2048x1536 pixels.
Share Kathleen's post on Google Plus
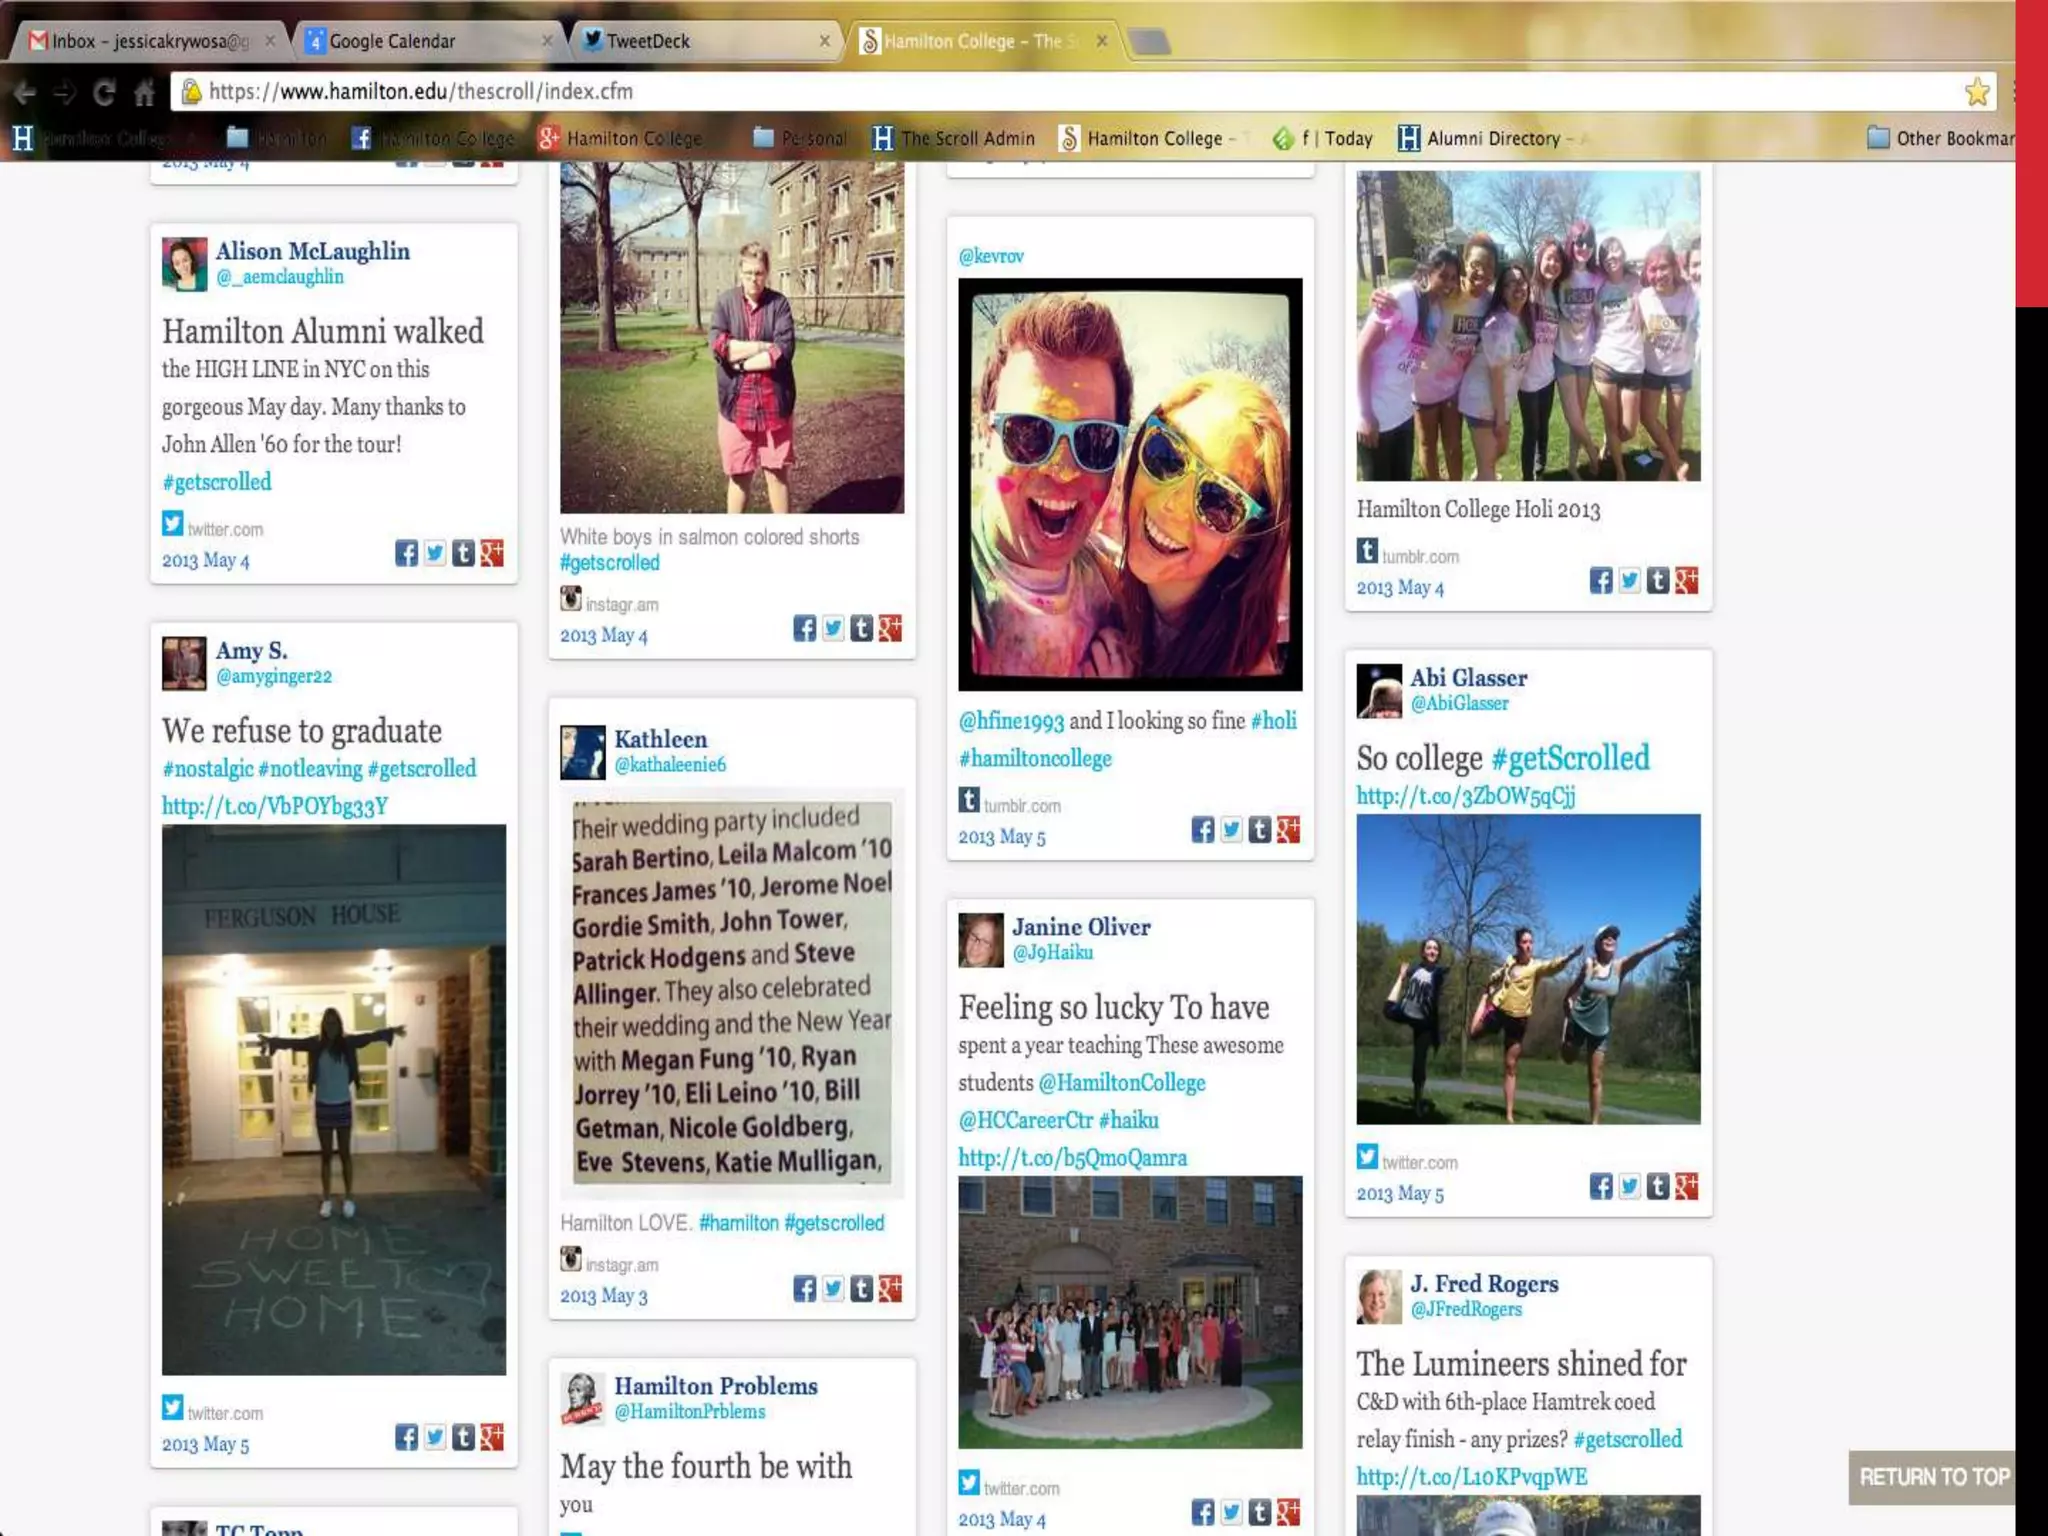tap(890, 1288)
